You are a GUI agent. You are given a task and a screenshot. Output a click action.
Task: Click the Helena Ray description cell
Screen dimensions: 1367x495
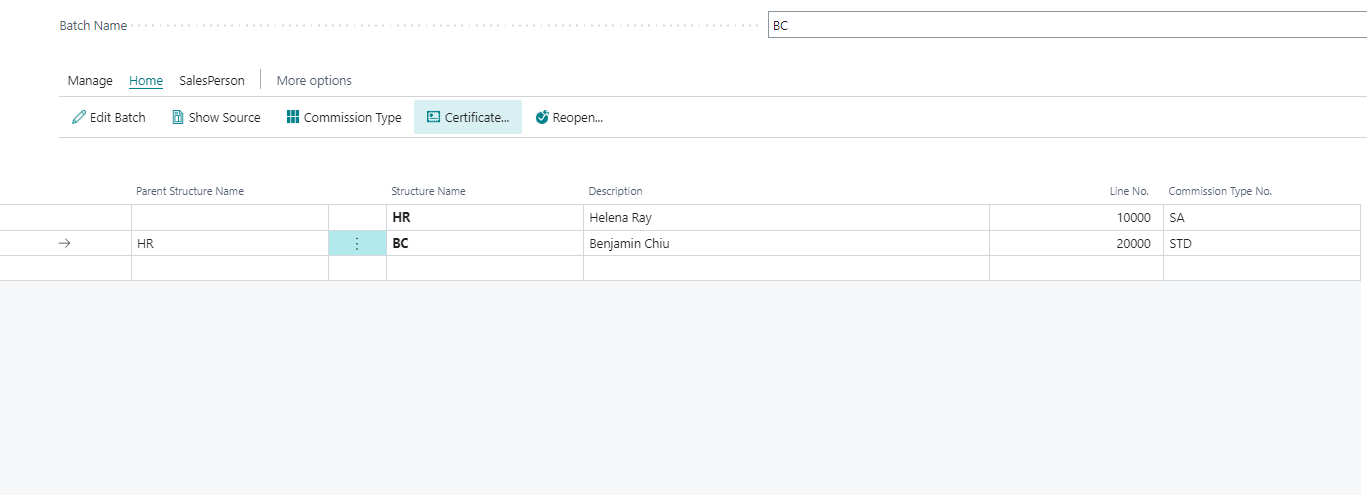tap(620, 218)
